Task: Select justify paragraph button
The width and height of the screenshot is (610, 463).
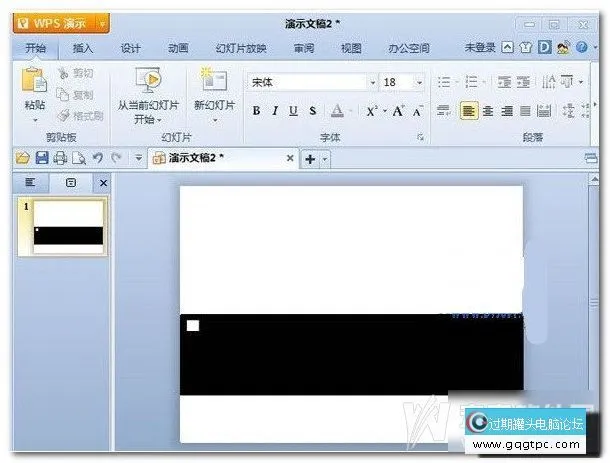Action: (526, 111)
